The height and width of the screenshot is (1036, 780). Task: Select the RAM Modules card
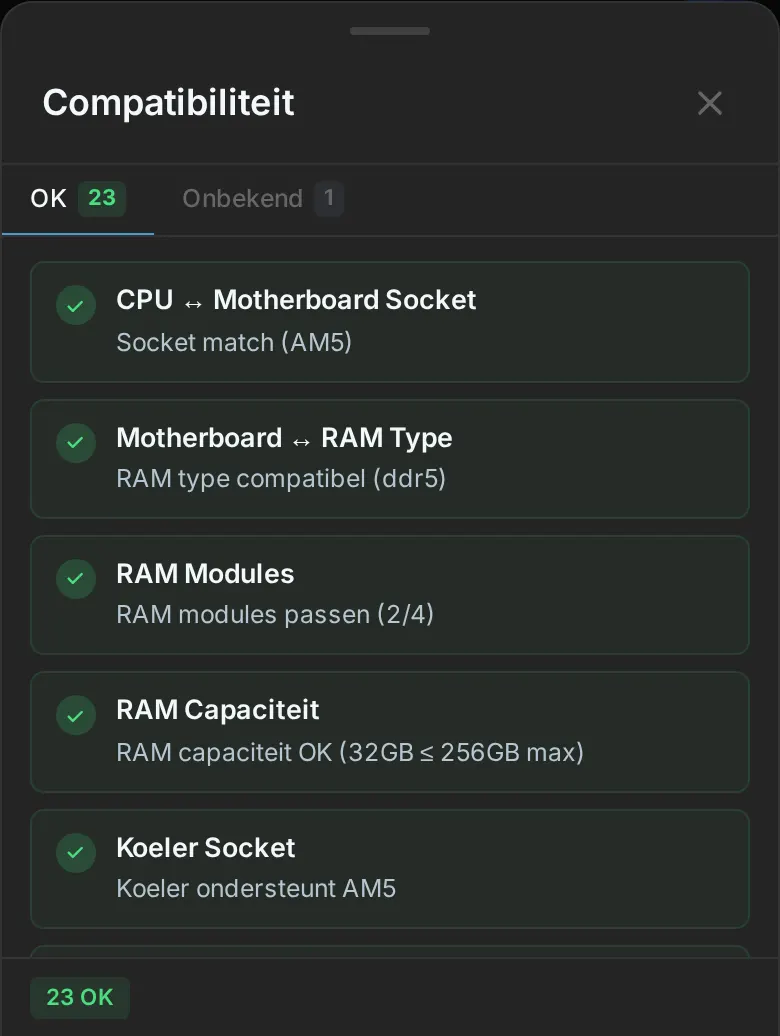[390, 595]
